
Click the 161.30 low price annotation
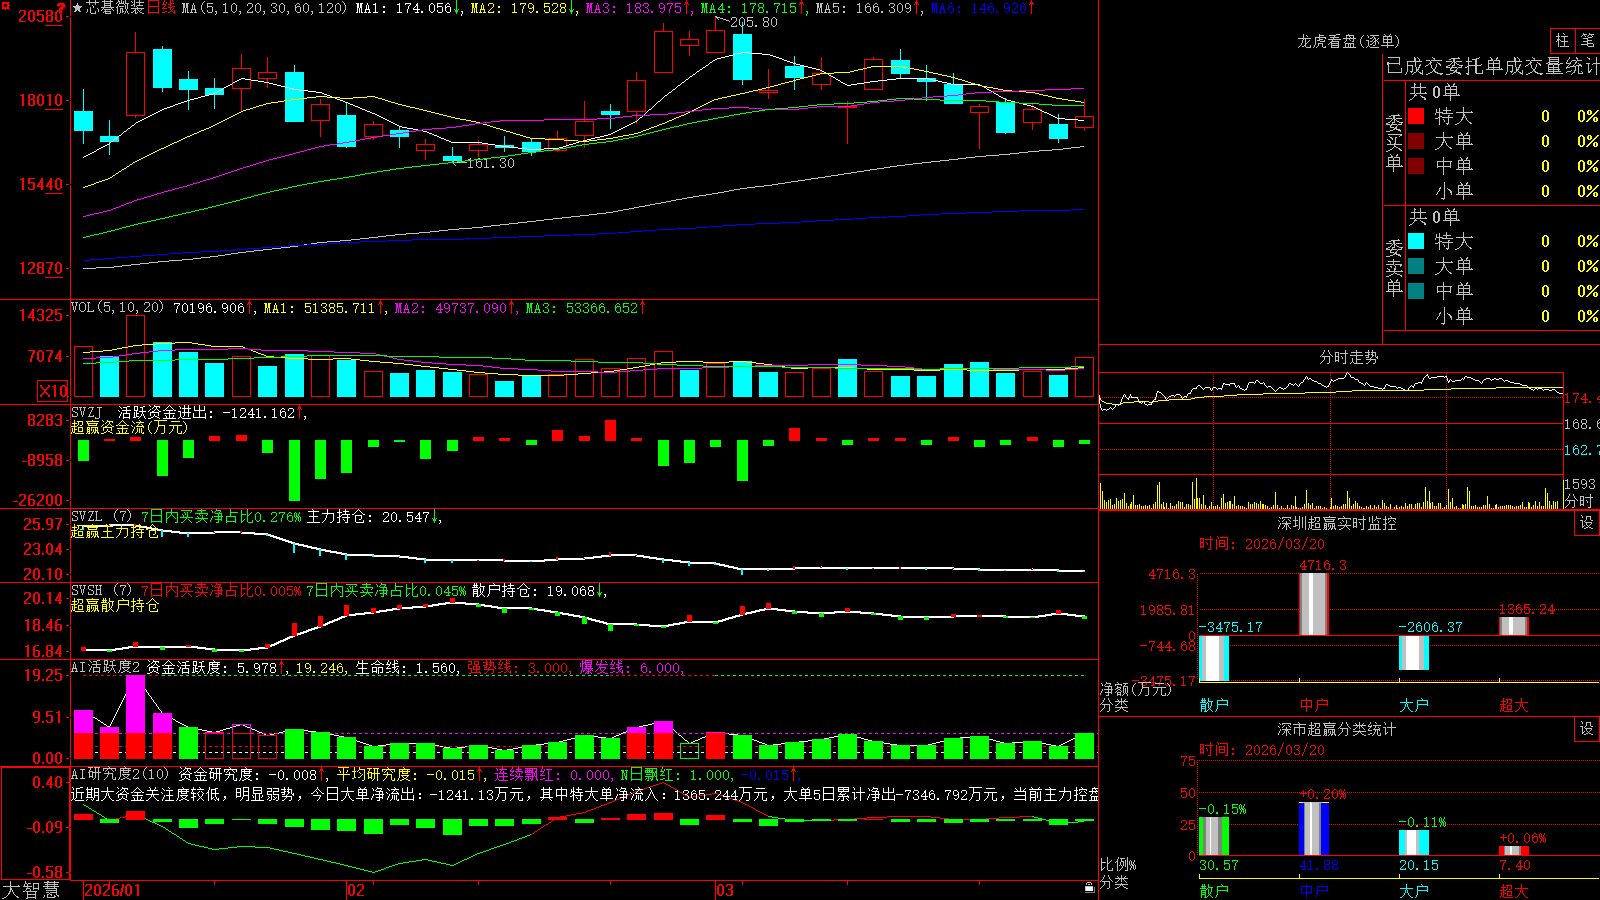point(490,163)
